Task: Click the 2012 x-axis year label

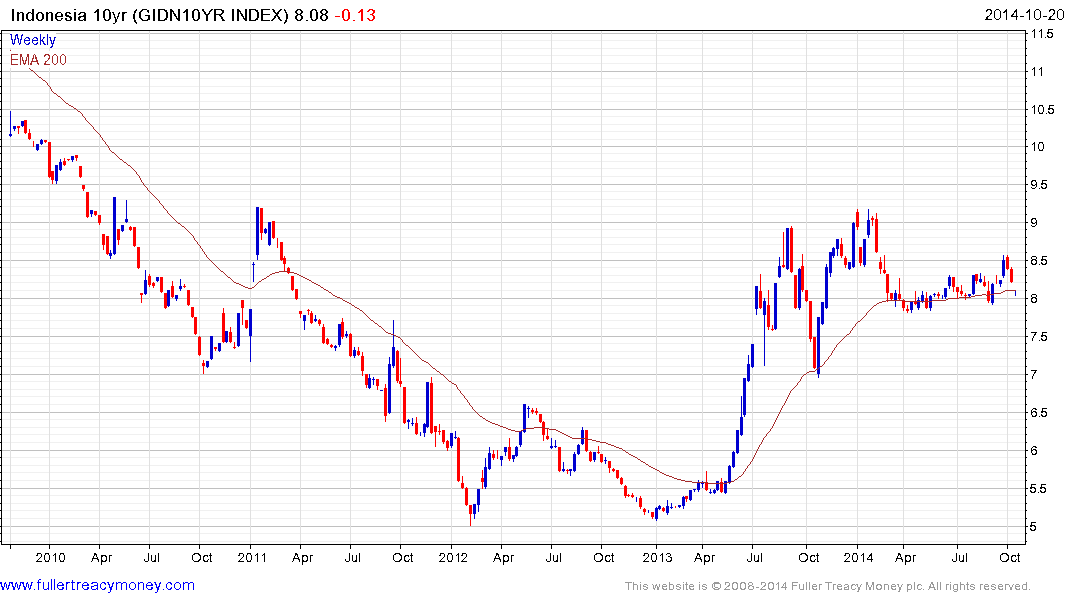Action: (x=453, y=557)
